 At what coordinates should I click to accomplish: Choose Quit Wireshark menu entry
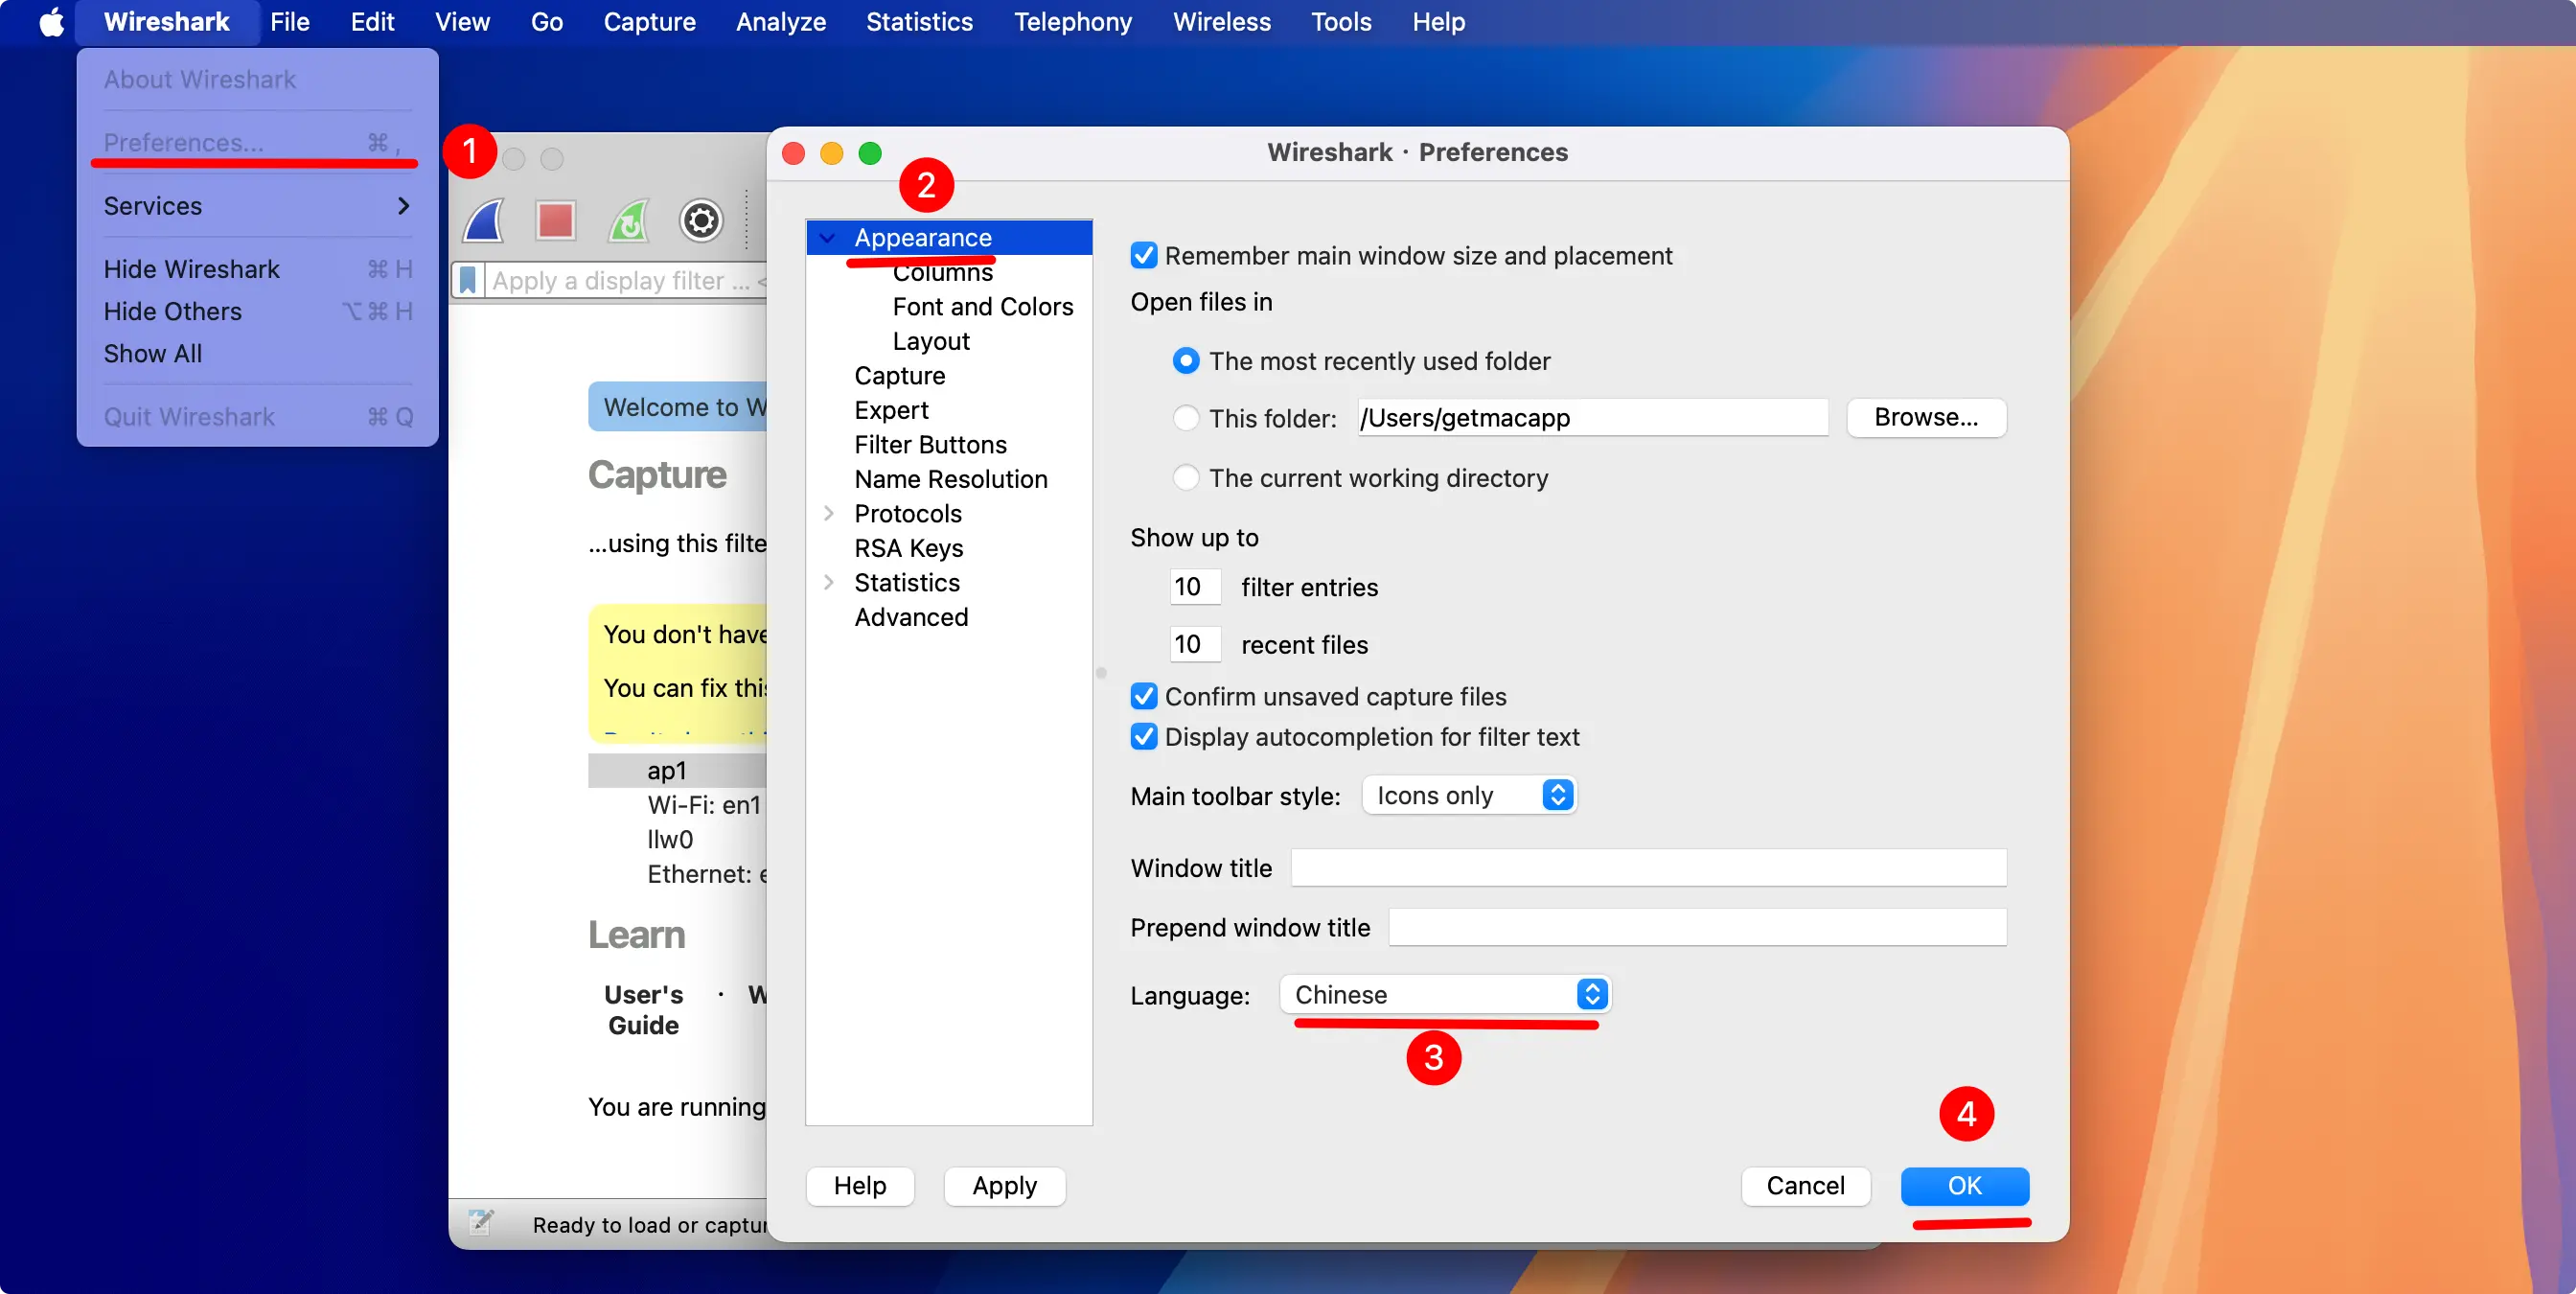coord(258,417)
